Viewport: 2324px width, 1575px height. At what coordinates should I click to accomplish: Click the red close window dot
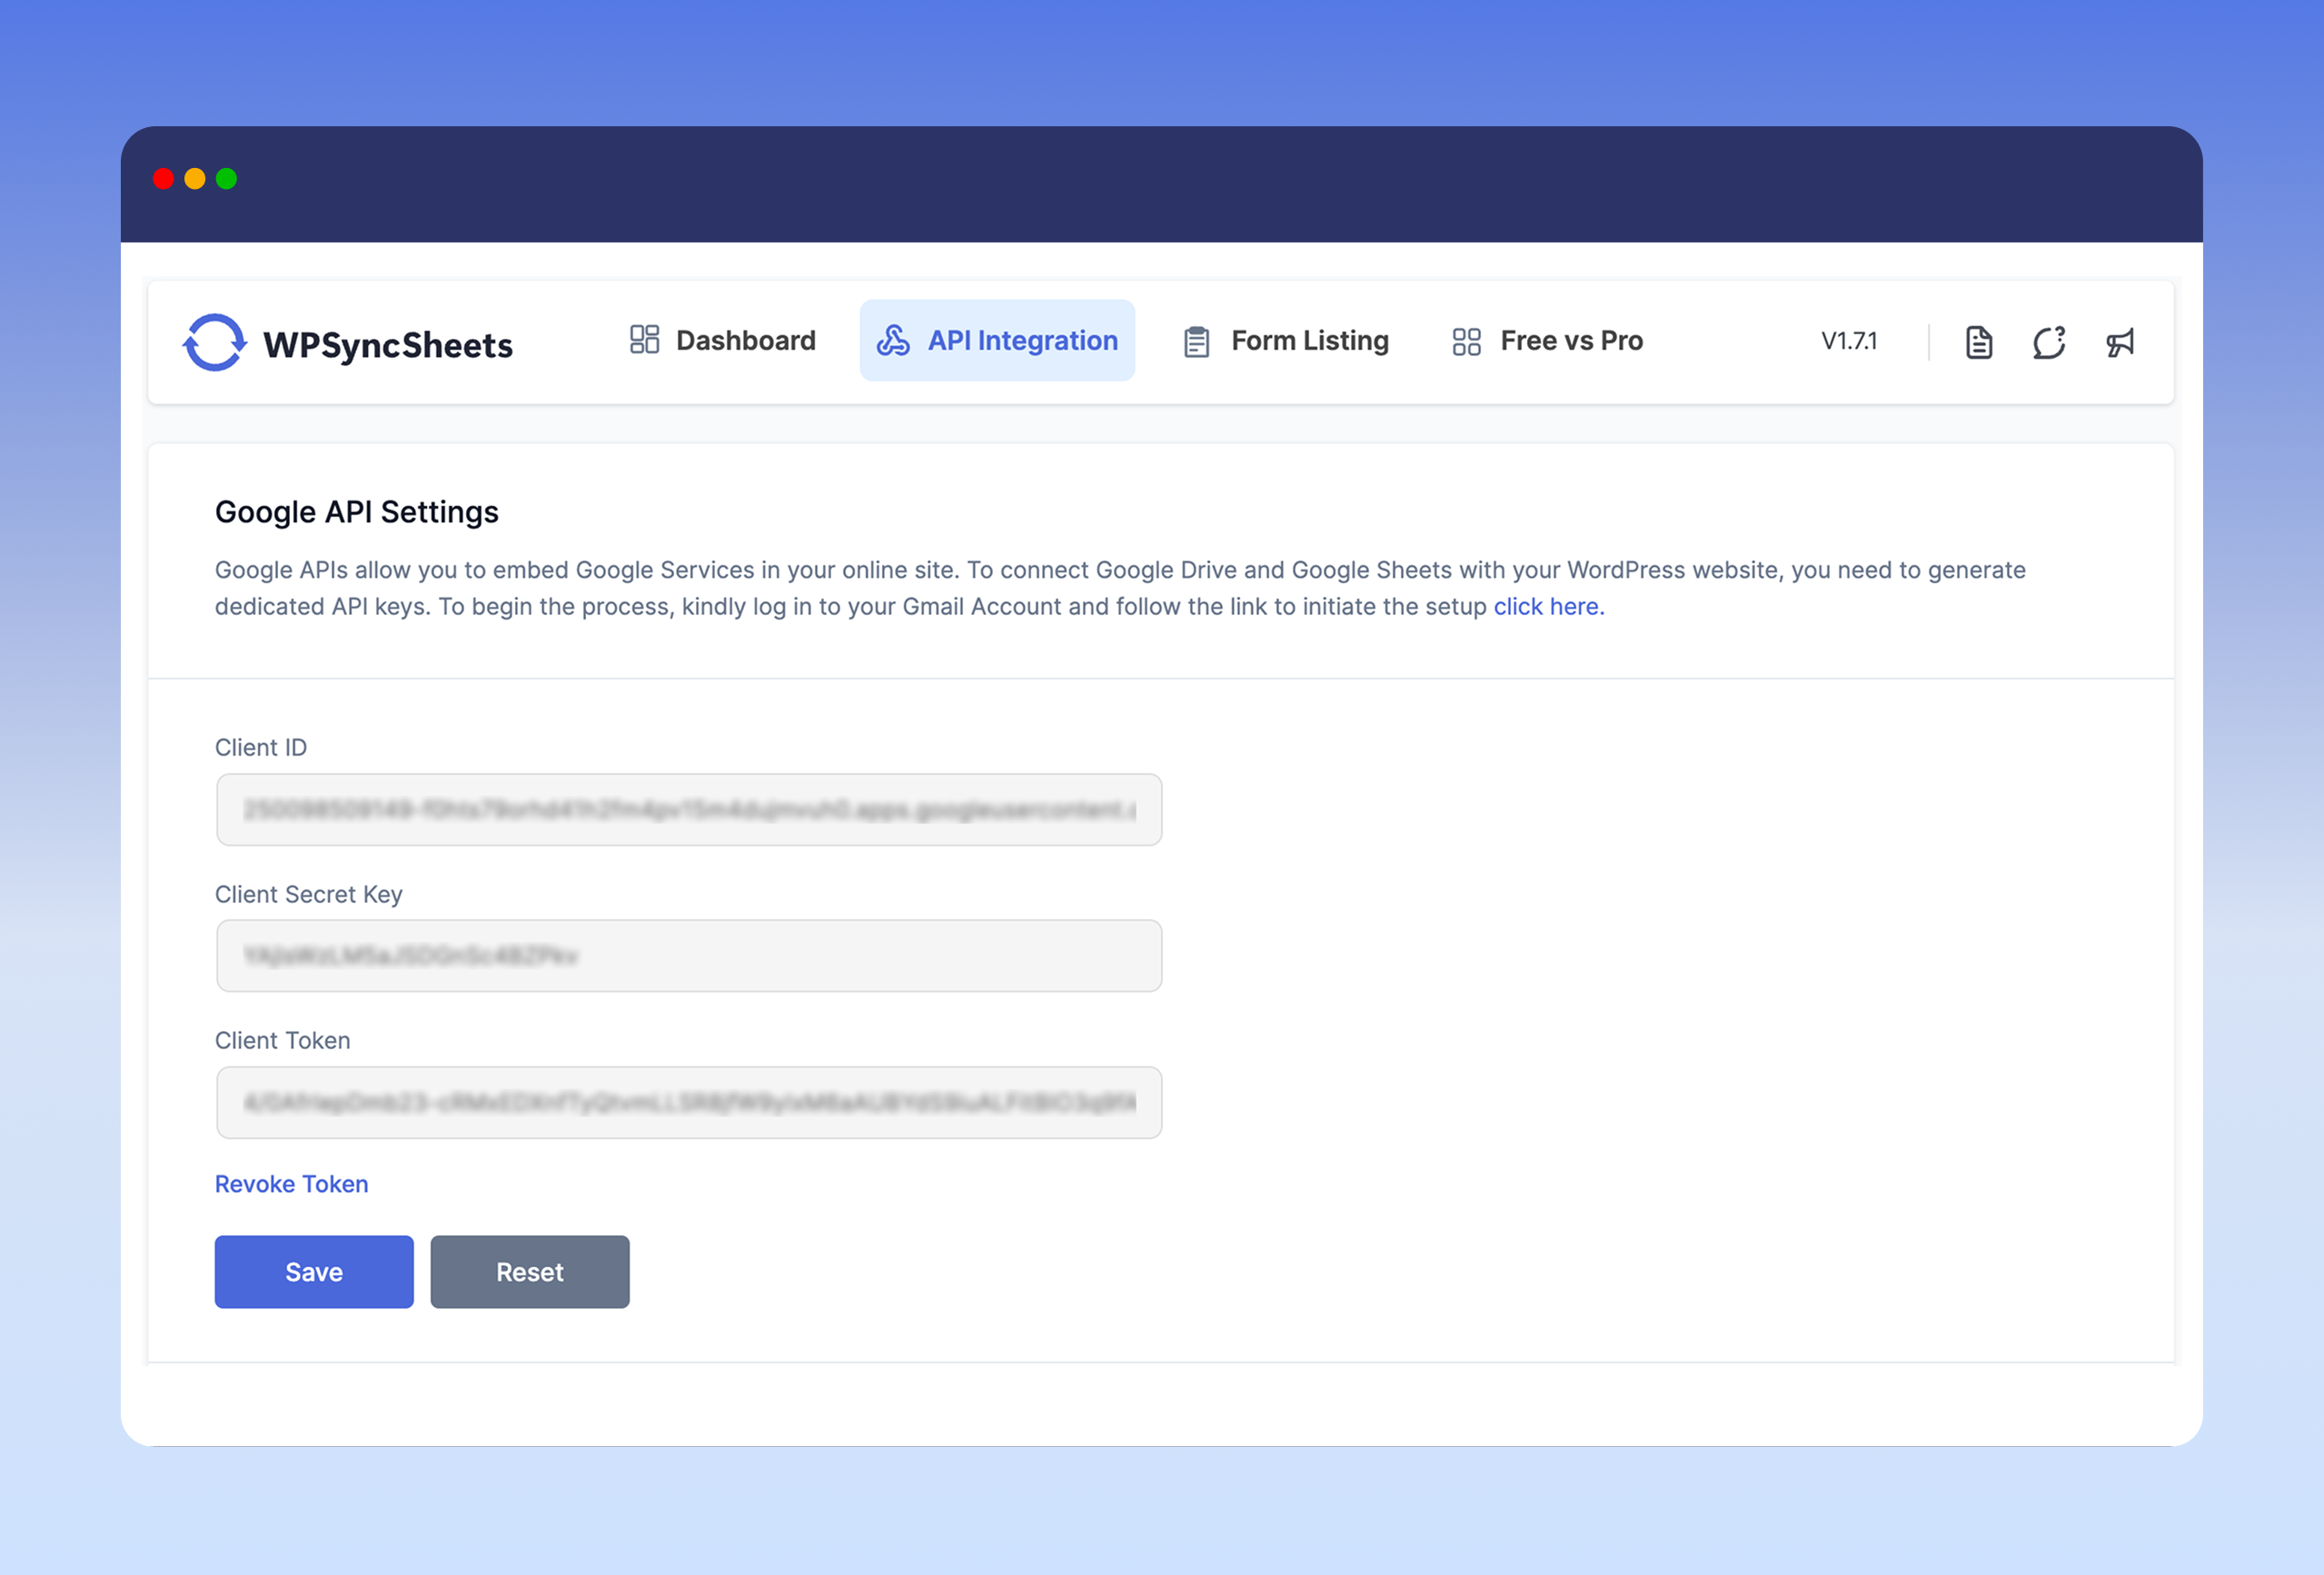tap(164, 179)
